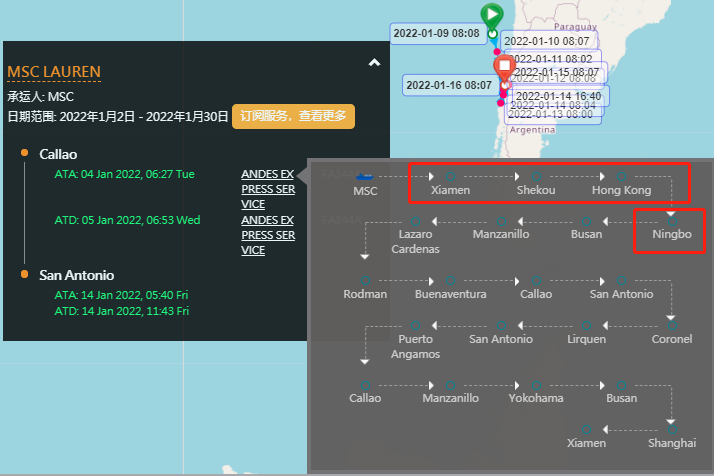Select the 2022-01-09 08:08 timestamp label
Viewport: 714px width, 476px height.
click(x=438, y=33)
